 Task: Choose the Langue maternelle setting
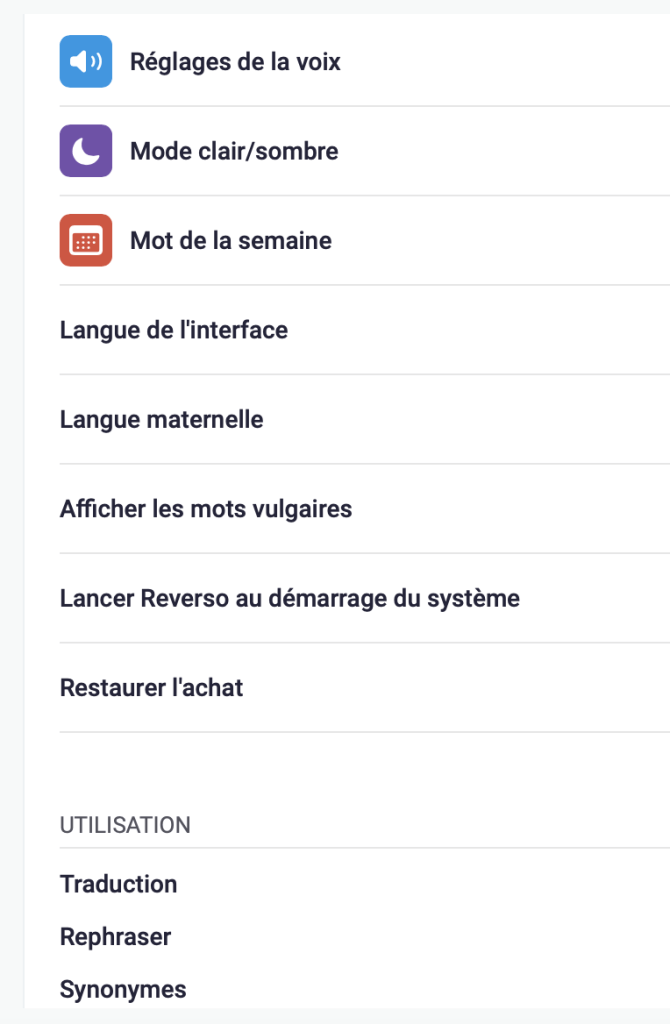pyautogui.click(x=162, y=419)
